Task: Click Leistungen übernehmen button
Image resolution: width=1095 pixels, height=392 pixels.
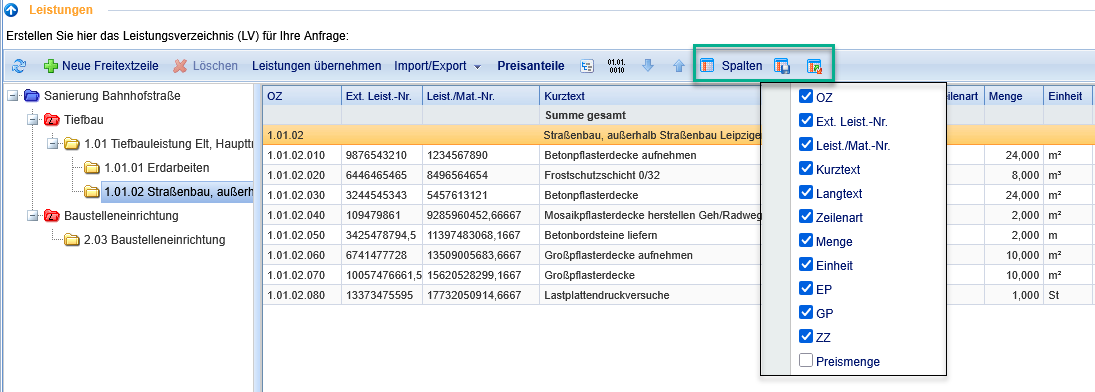Action: [x=316, y=66]
